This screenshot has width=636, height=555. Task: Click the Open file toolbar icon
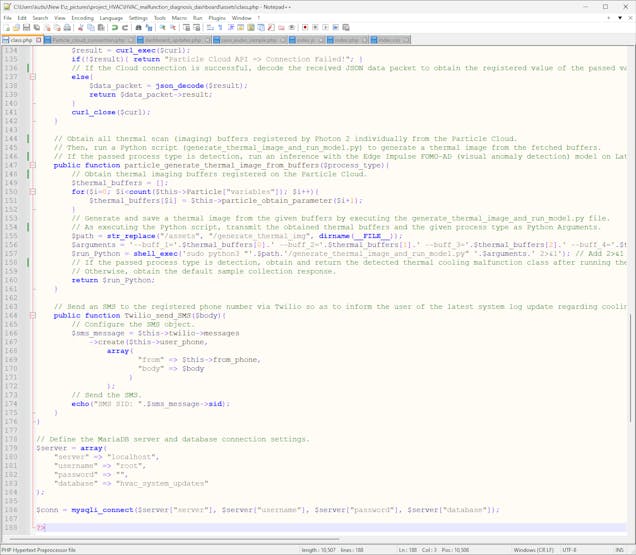[x=16, y=28]
